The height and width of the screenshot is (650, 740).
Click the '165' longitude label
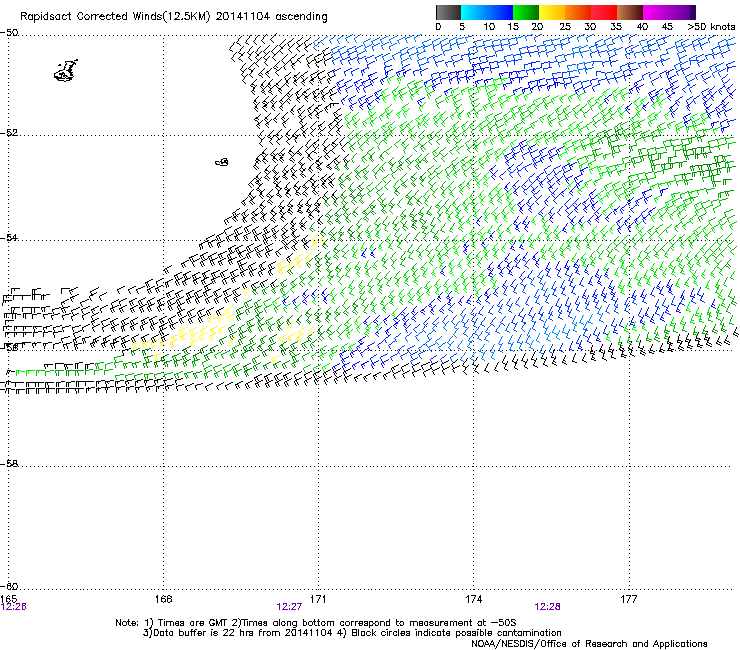8,599
